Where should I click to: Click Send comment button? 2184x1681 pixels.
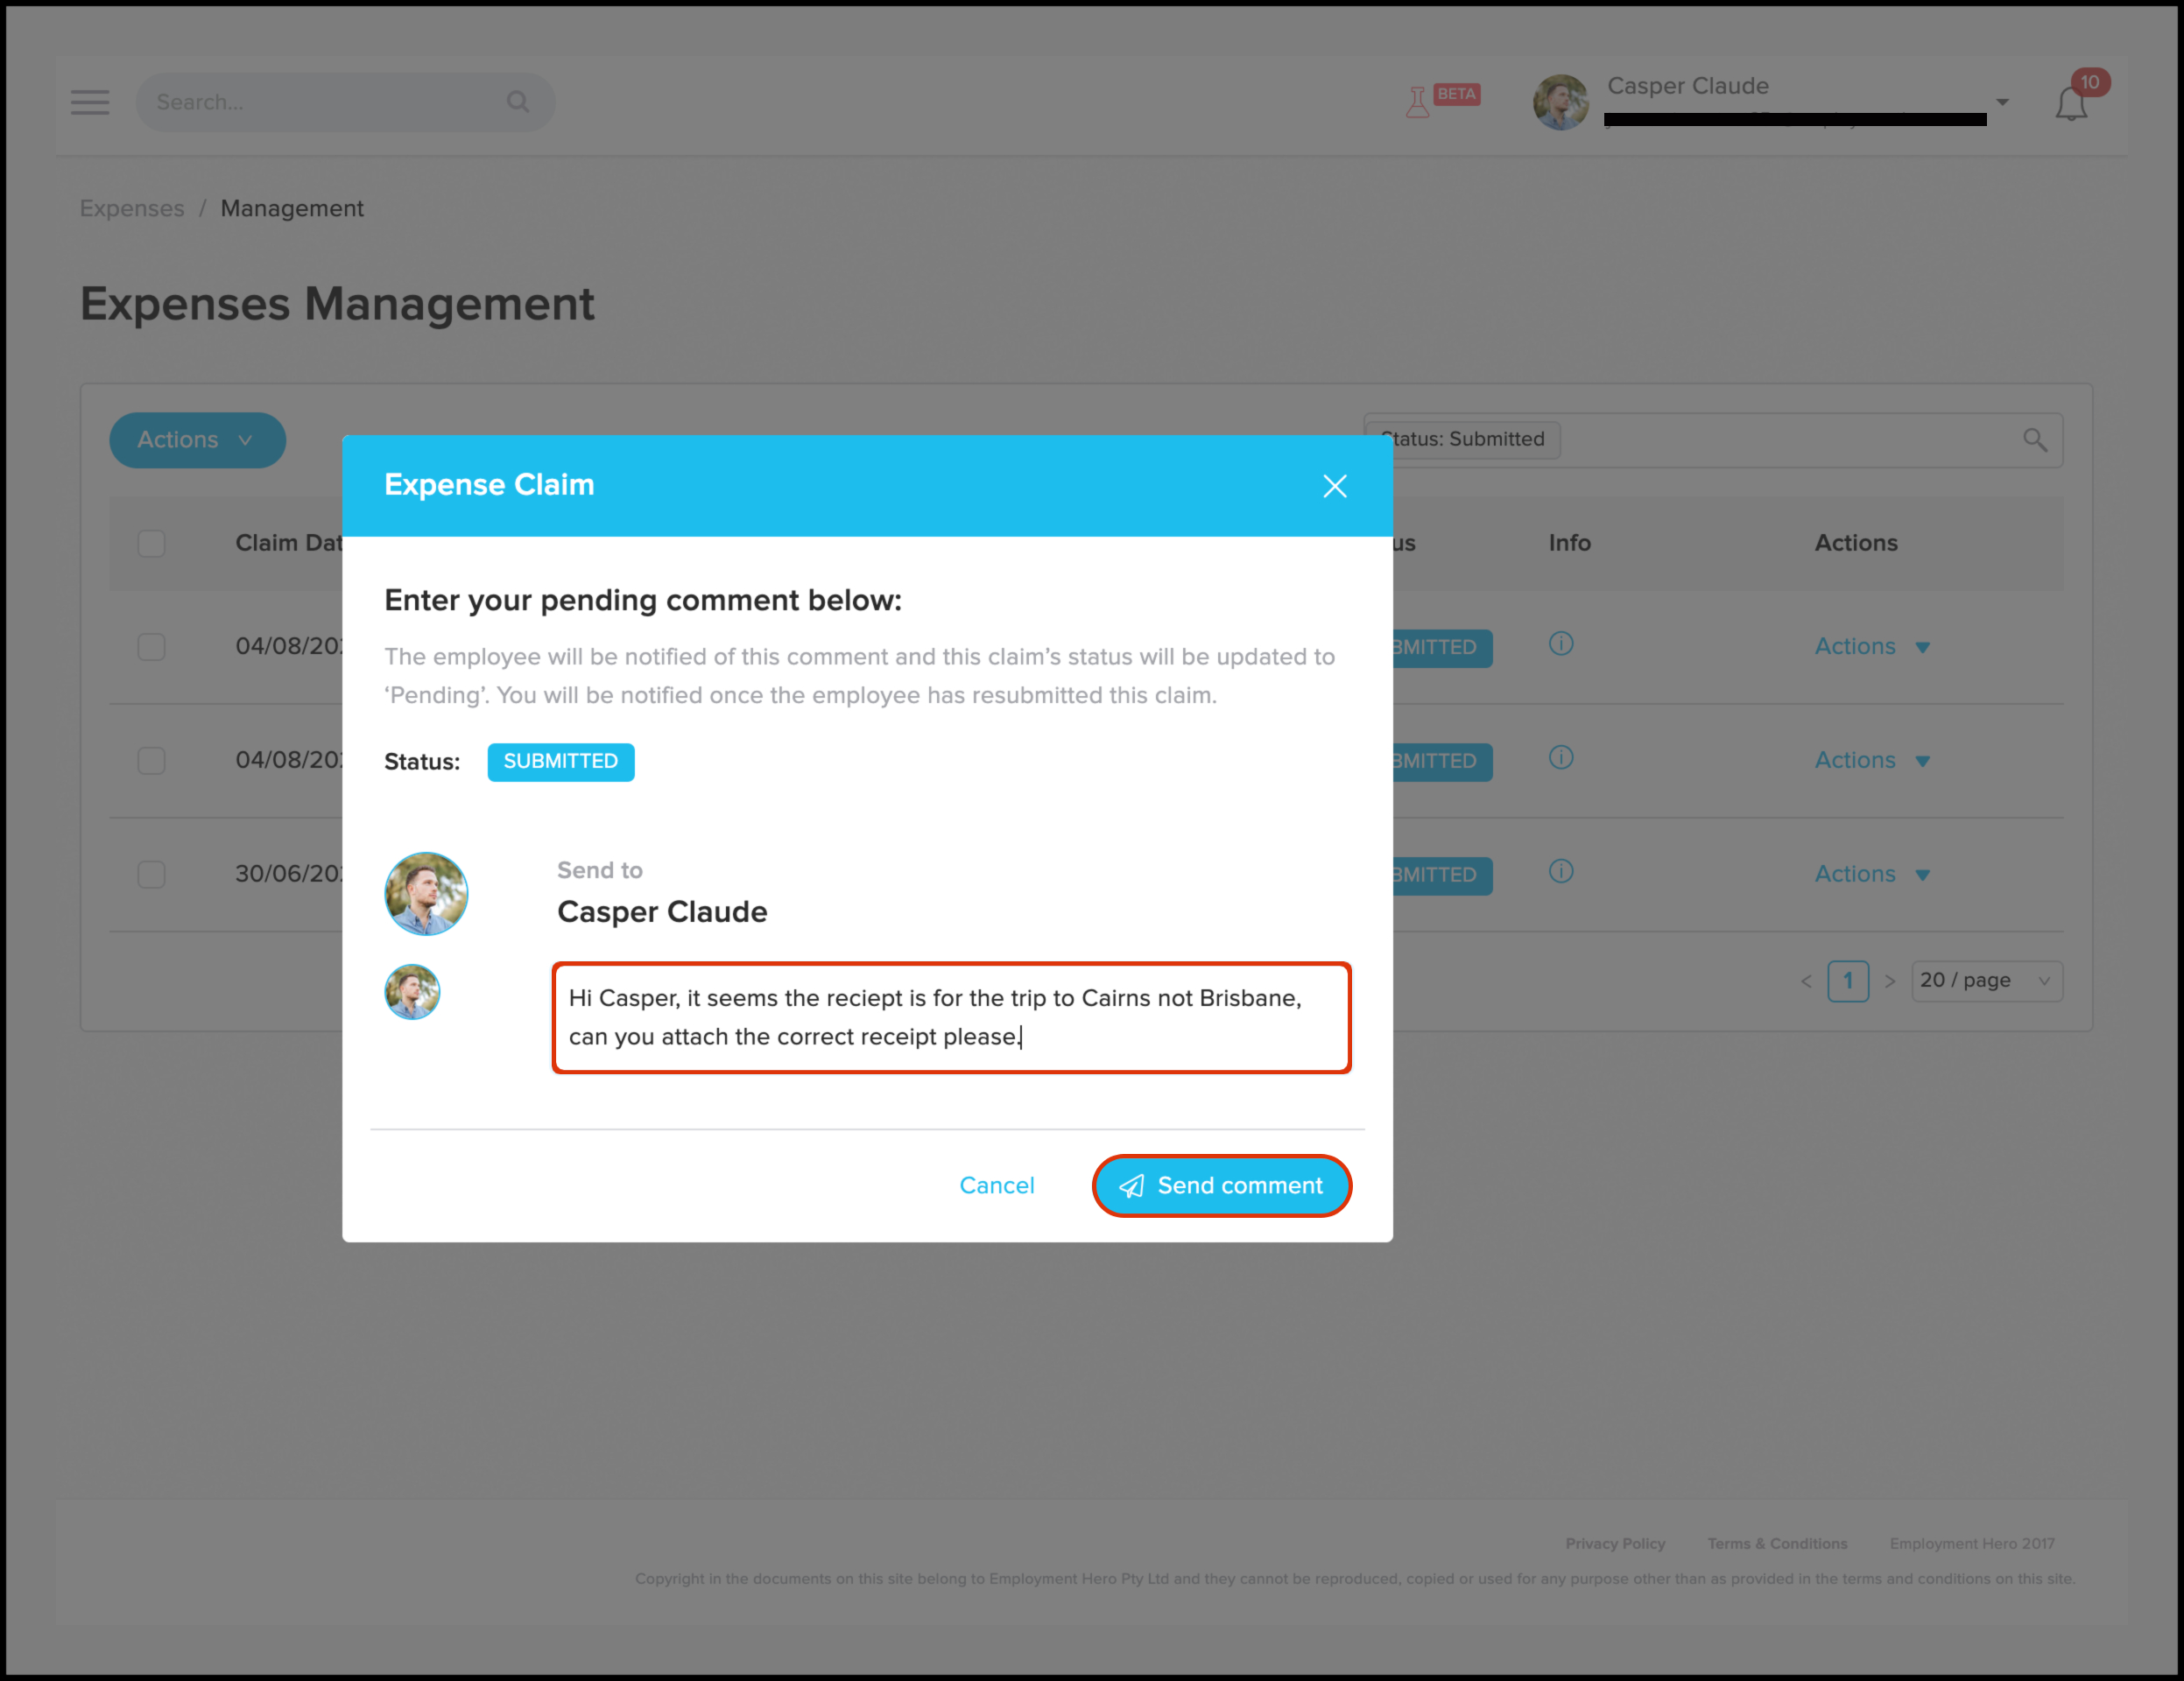point(1221,1186)
